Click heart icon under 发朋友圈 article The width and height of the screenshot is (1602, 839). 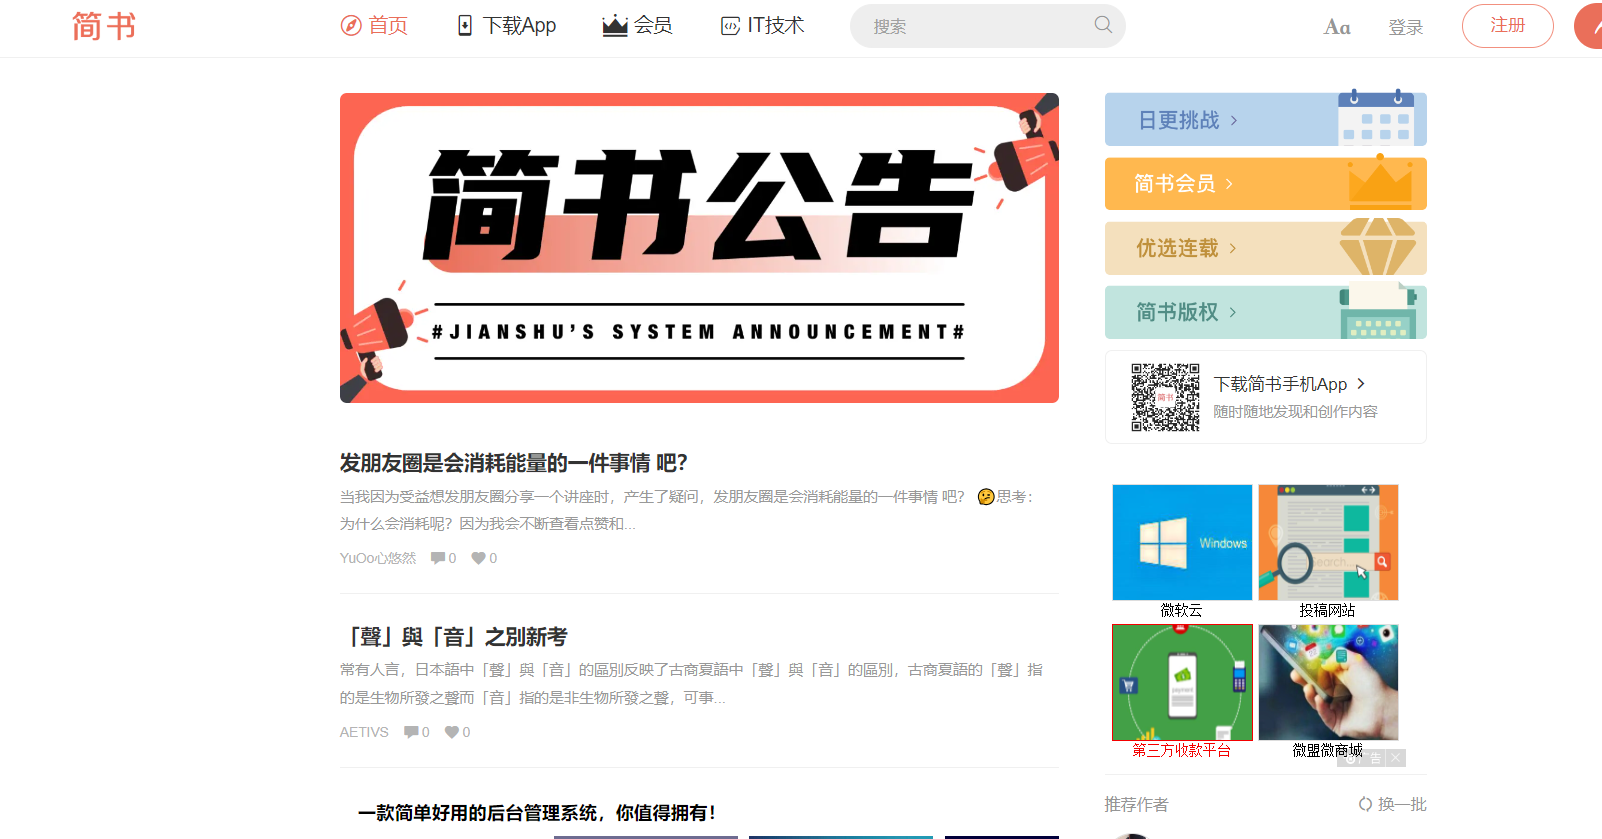[478, 558]
